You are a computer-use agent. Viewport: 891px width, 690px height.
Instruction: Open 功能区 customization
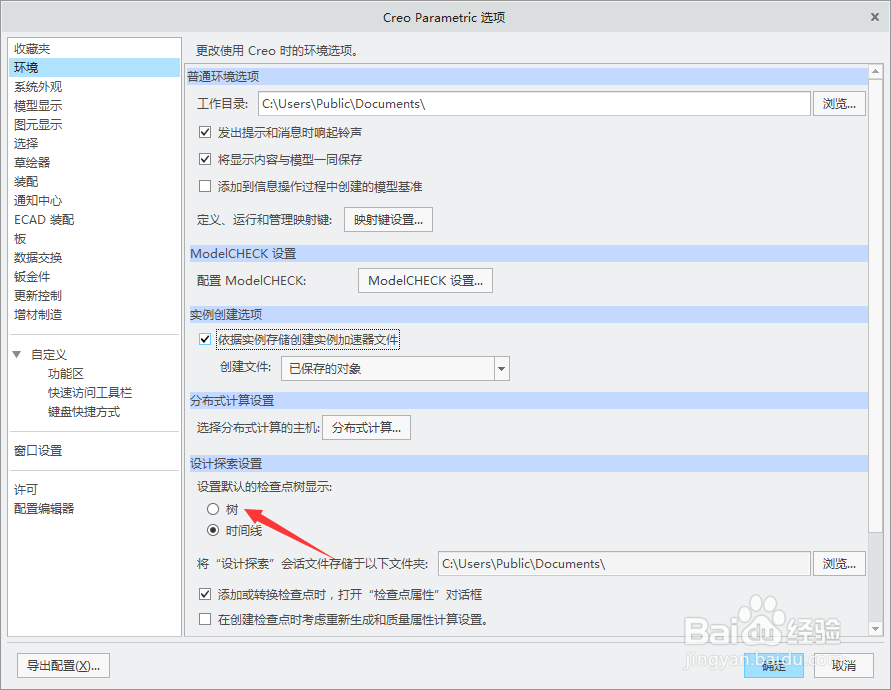pos(66,374)
